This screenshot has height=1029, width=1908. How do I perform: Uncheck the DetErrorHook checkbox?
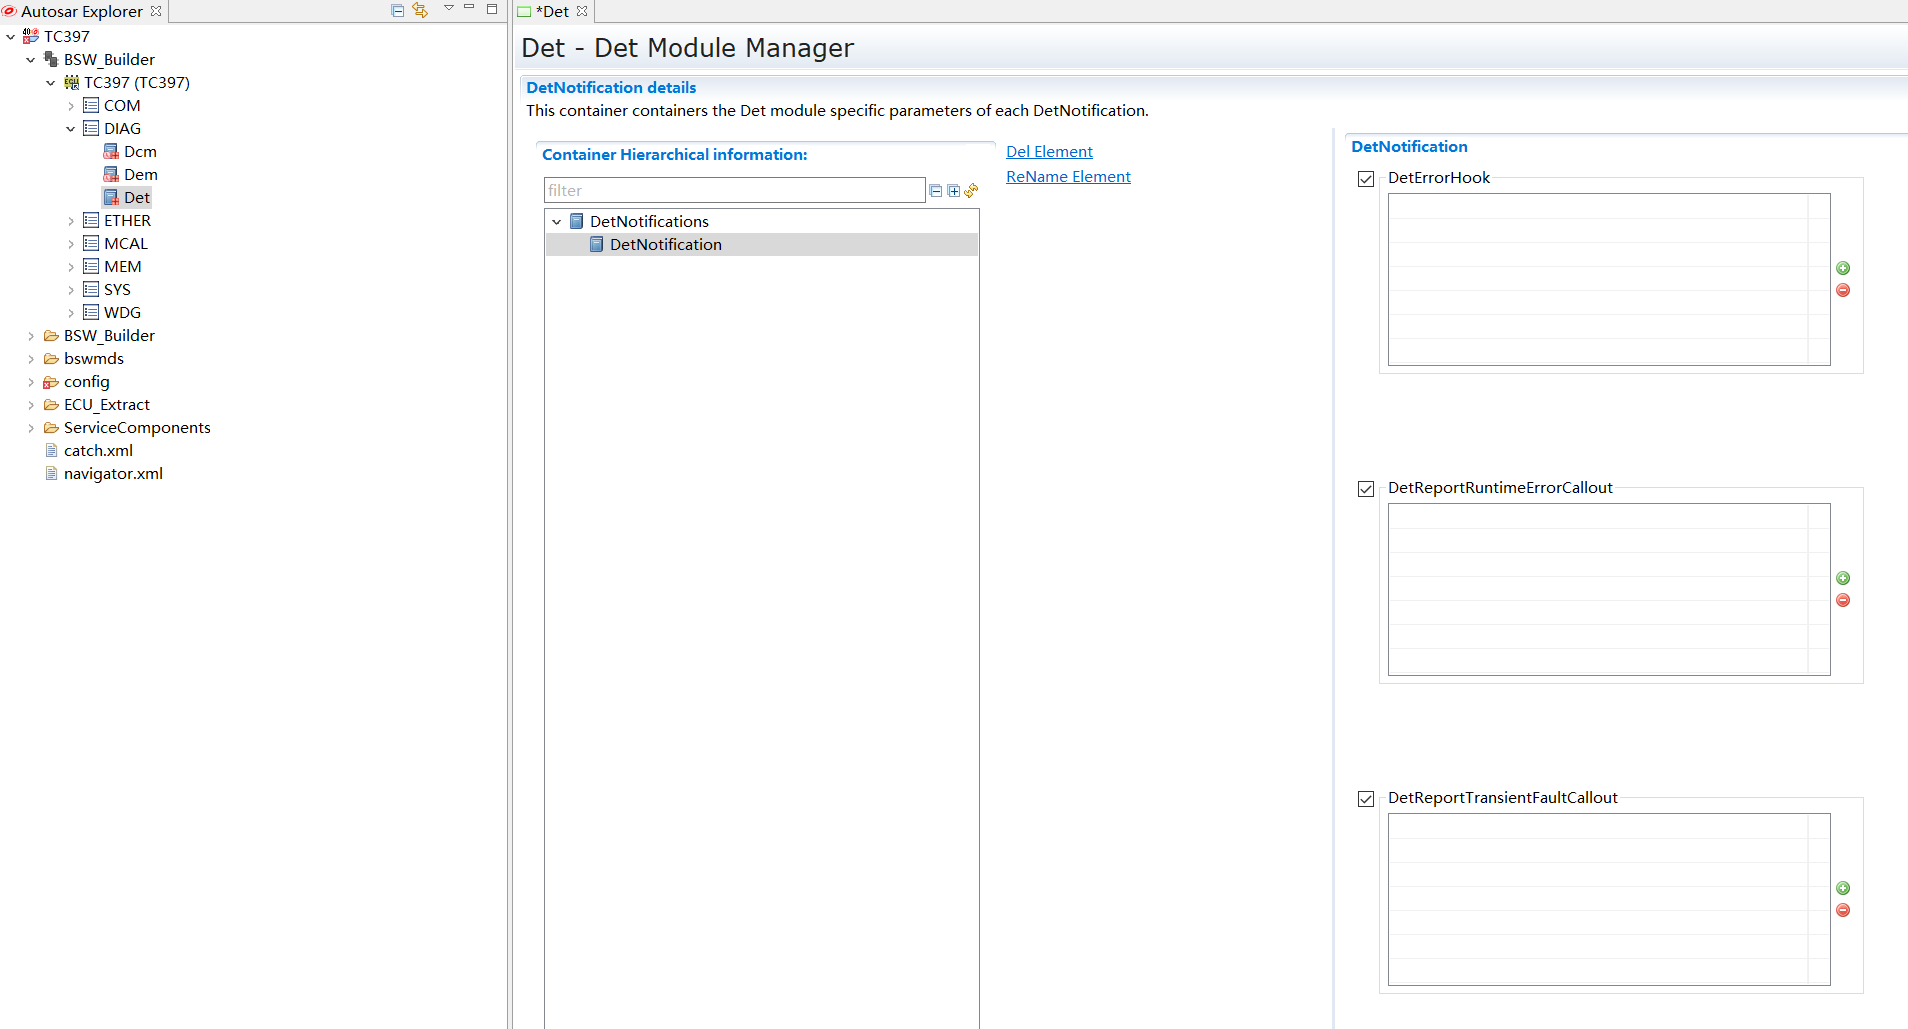(x=1366, y=179)
